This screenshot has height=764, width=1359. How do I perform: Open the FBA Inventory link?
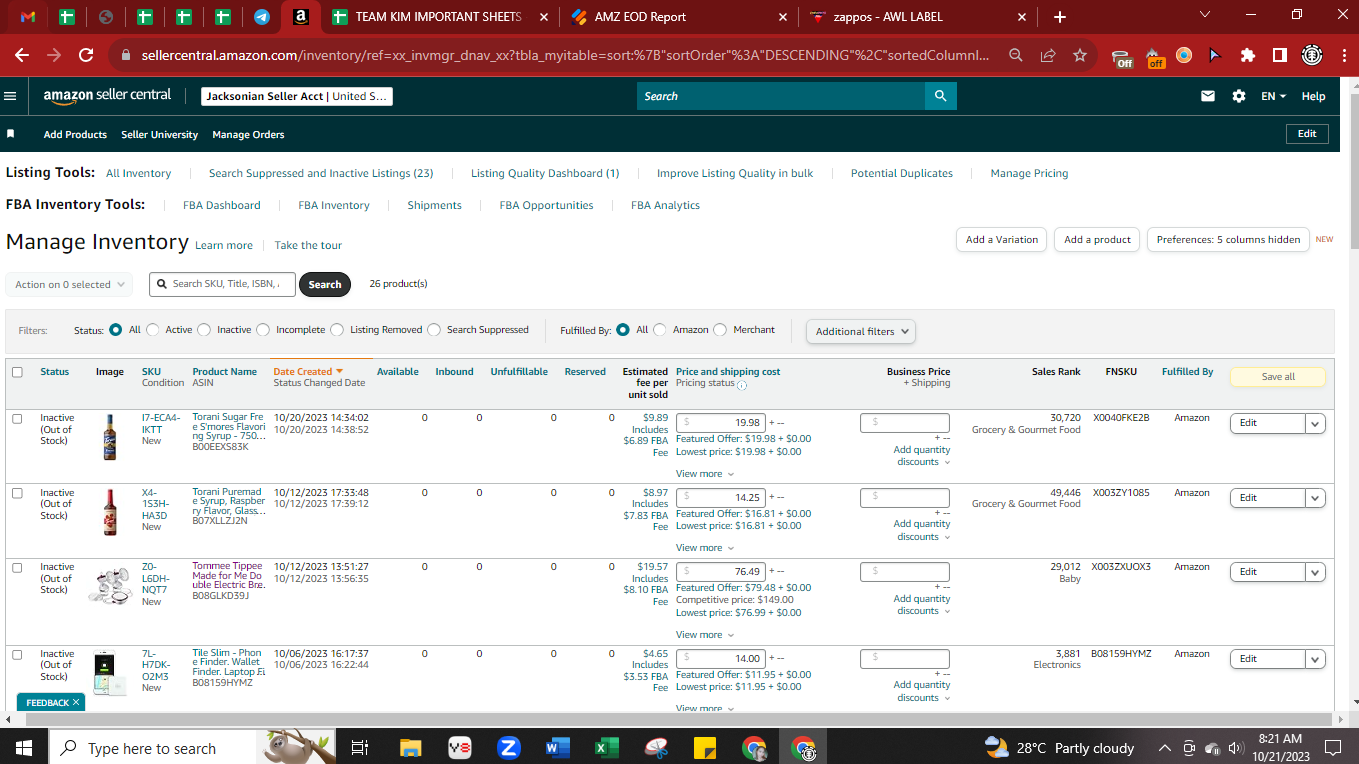click(x=334, y=205)
